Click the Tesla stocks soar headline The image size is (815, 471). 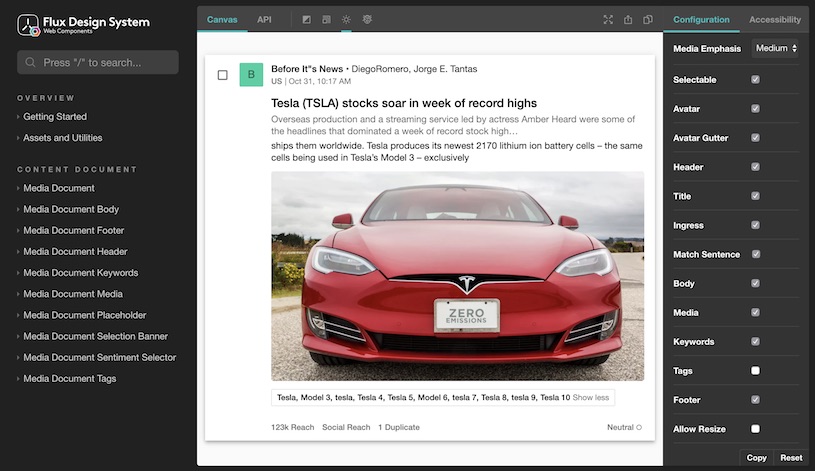[x=404, y=103]
